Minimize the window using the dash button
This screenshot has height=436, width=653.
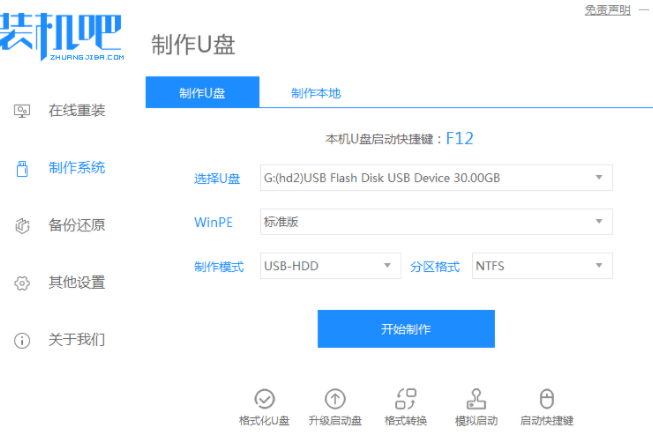[644, 10]
